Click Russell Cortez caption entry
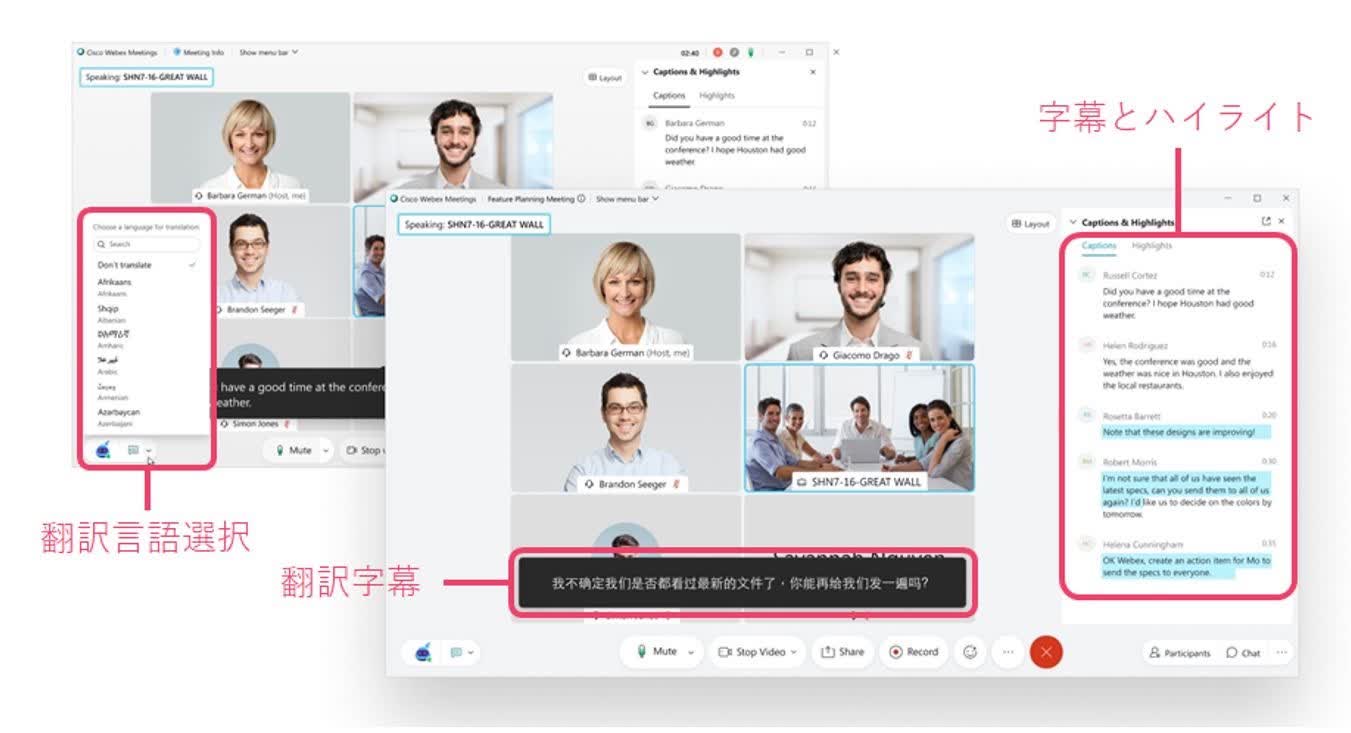Screen dimensions: 1351x733 pyautogui.click(x=1176, y=295)
